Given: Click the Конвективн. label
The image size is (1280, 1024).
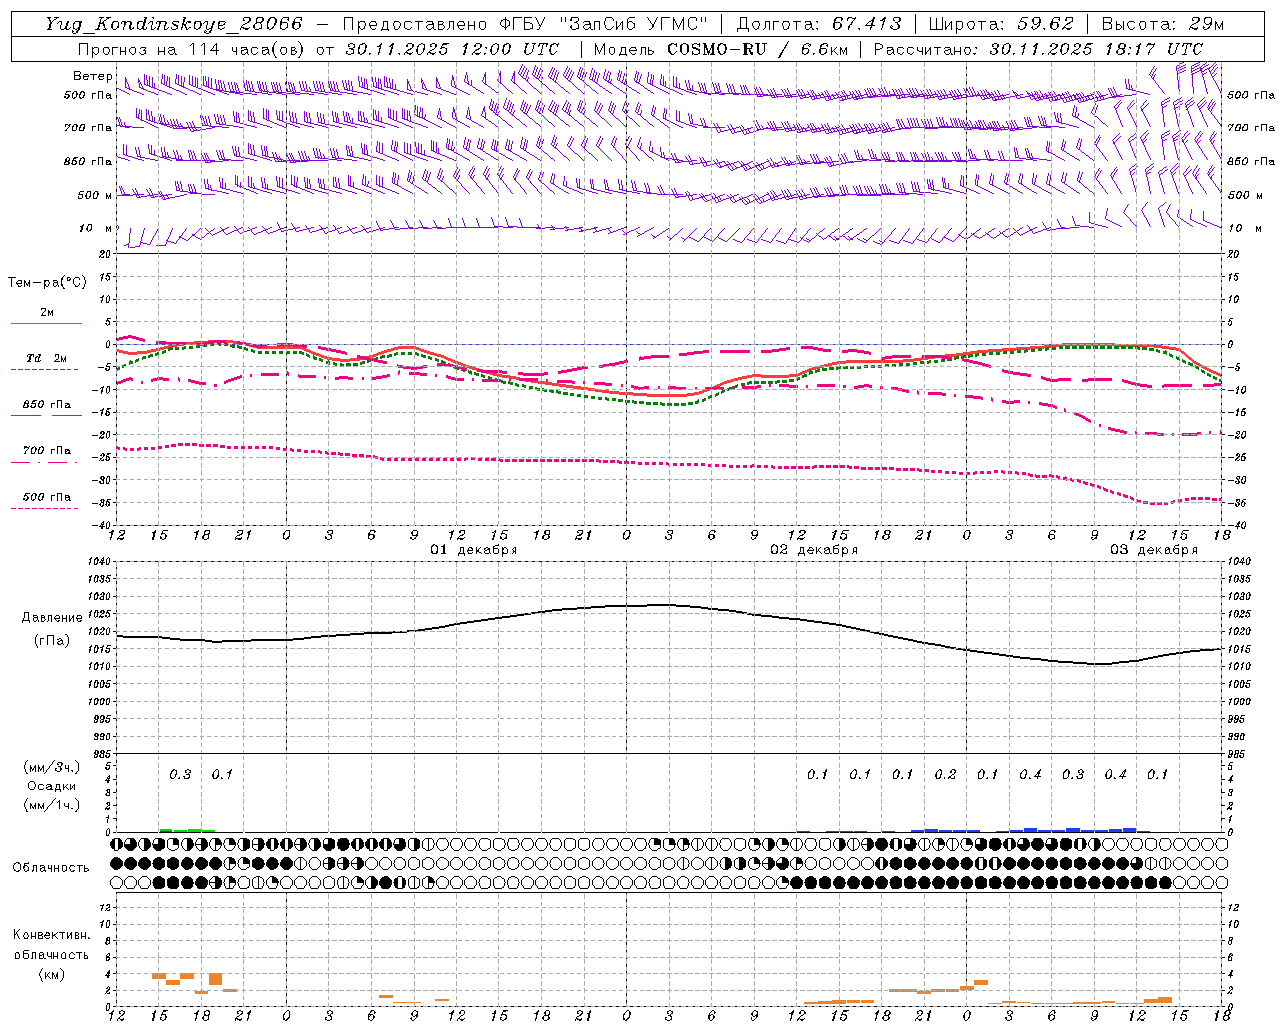Looking at the screenshot, I should [x=51, y=935].
